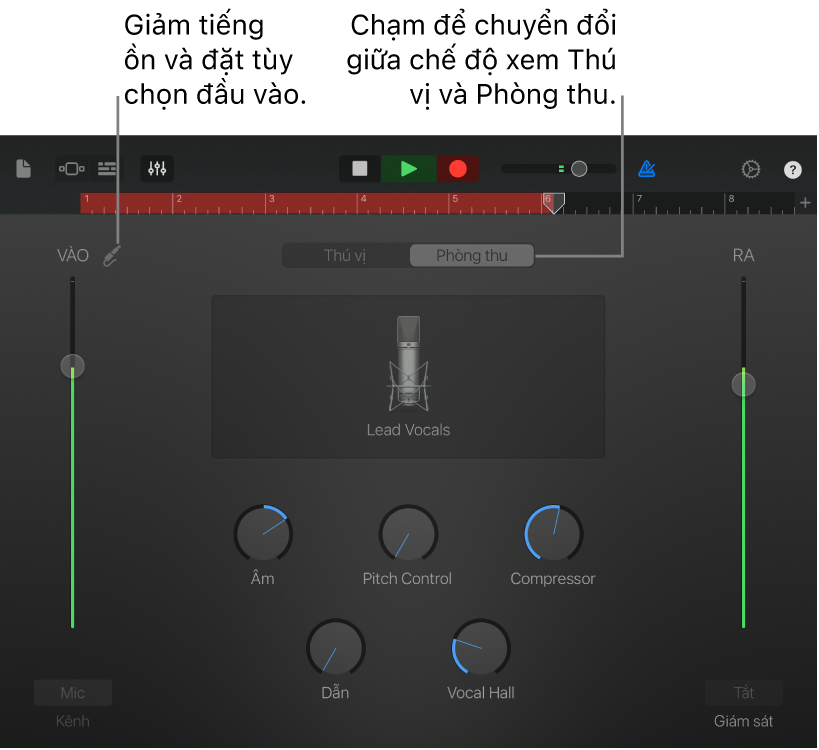Open the My Songs document icon
Viewport: 819px width, 750px height.
(x=24, y=169)
